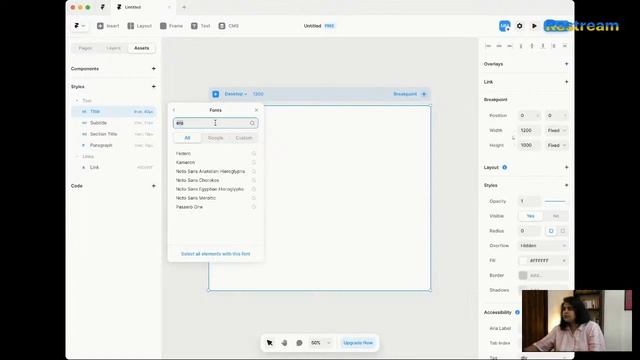Viewport: 640px width, 360px height.
Task: Switch to the Assets tab
Action: pyautogui.click(x=142, y=48)
